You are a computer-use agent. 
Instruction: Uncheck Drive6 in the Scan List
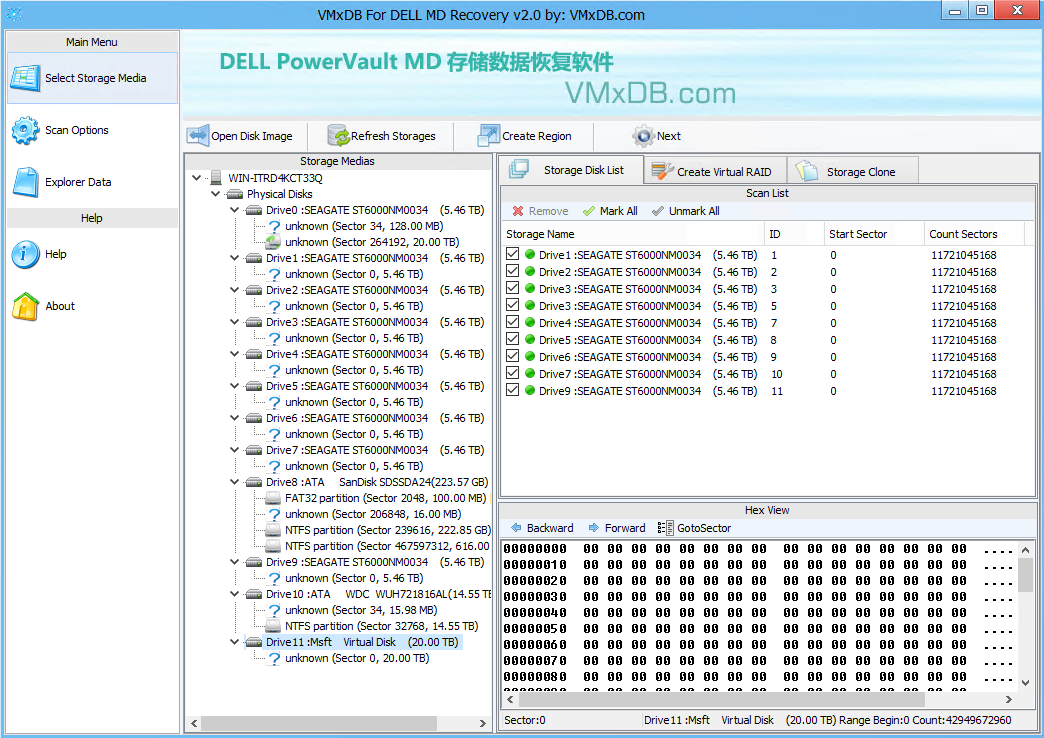click(x=512, y=356)
